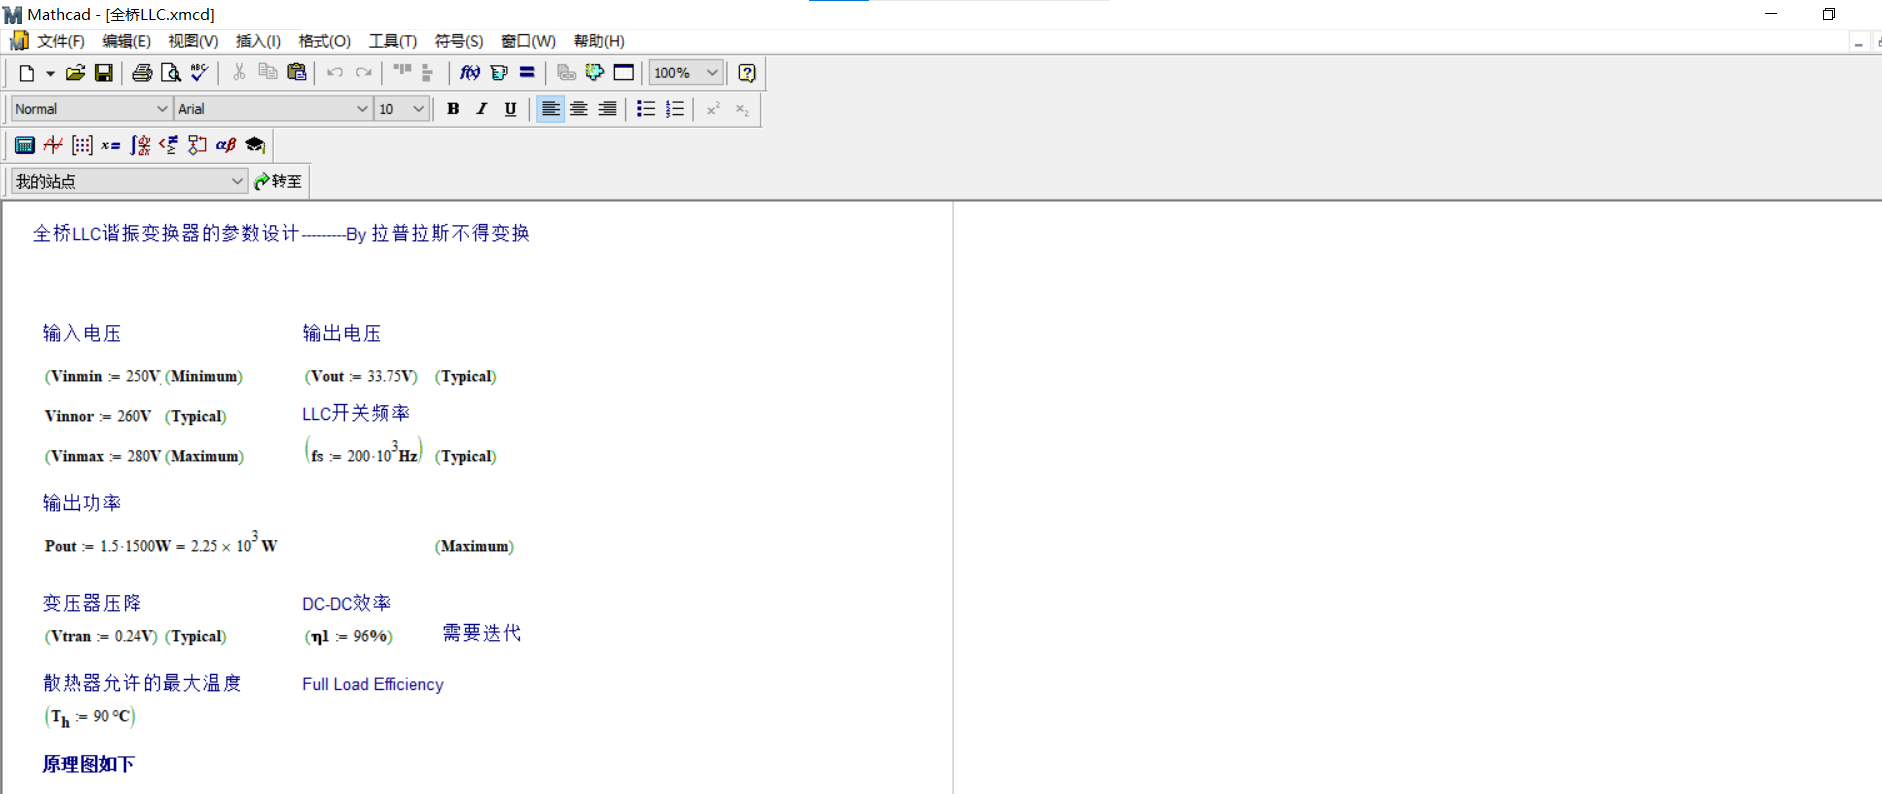1882x794 pixels.
Task: Toggle bulleted list
Action: [646, 109]
